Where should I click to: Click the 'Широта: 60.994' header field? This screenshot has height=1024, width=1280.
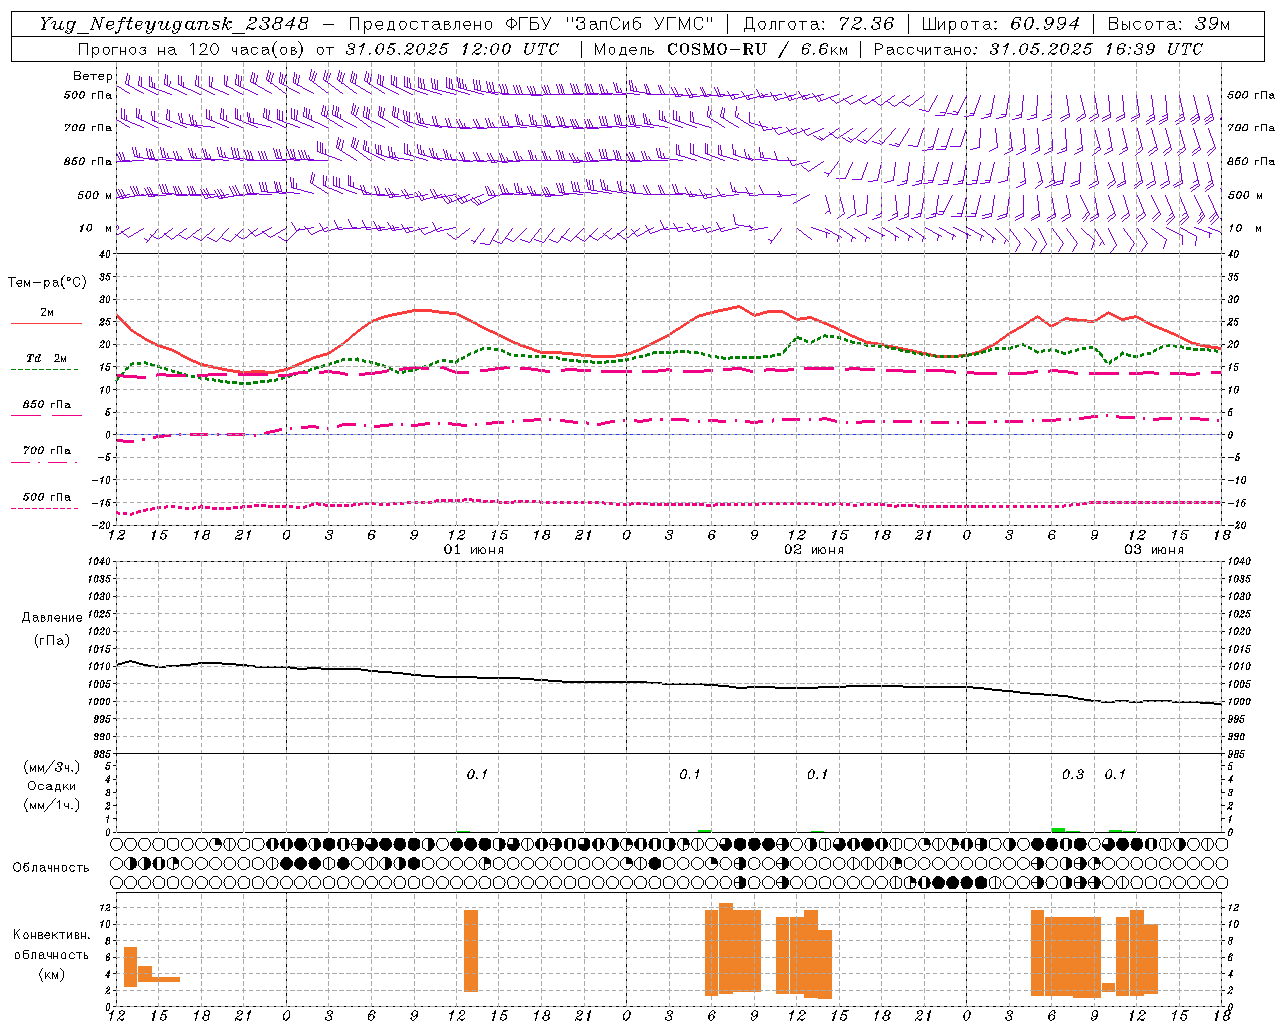[x=1001, y=24]
